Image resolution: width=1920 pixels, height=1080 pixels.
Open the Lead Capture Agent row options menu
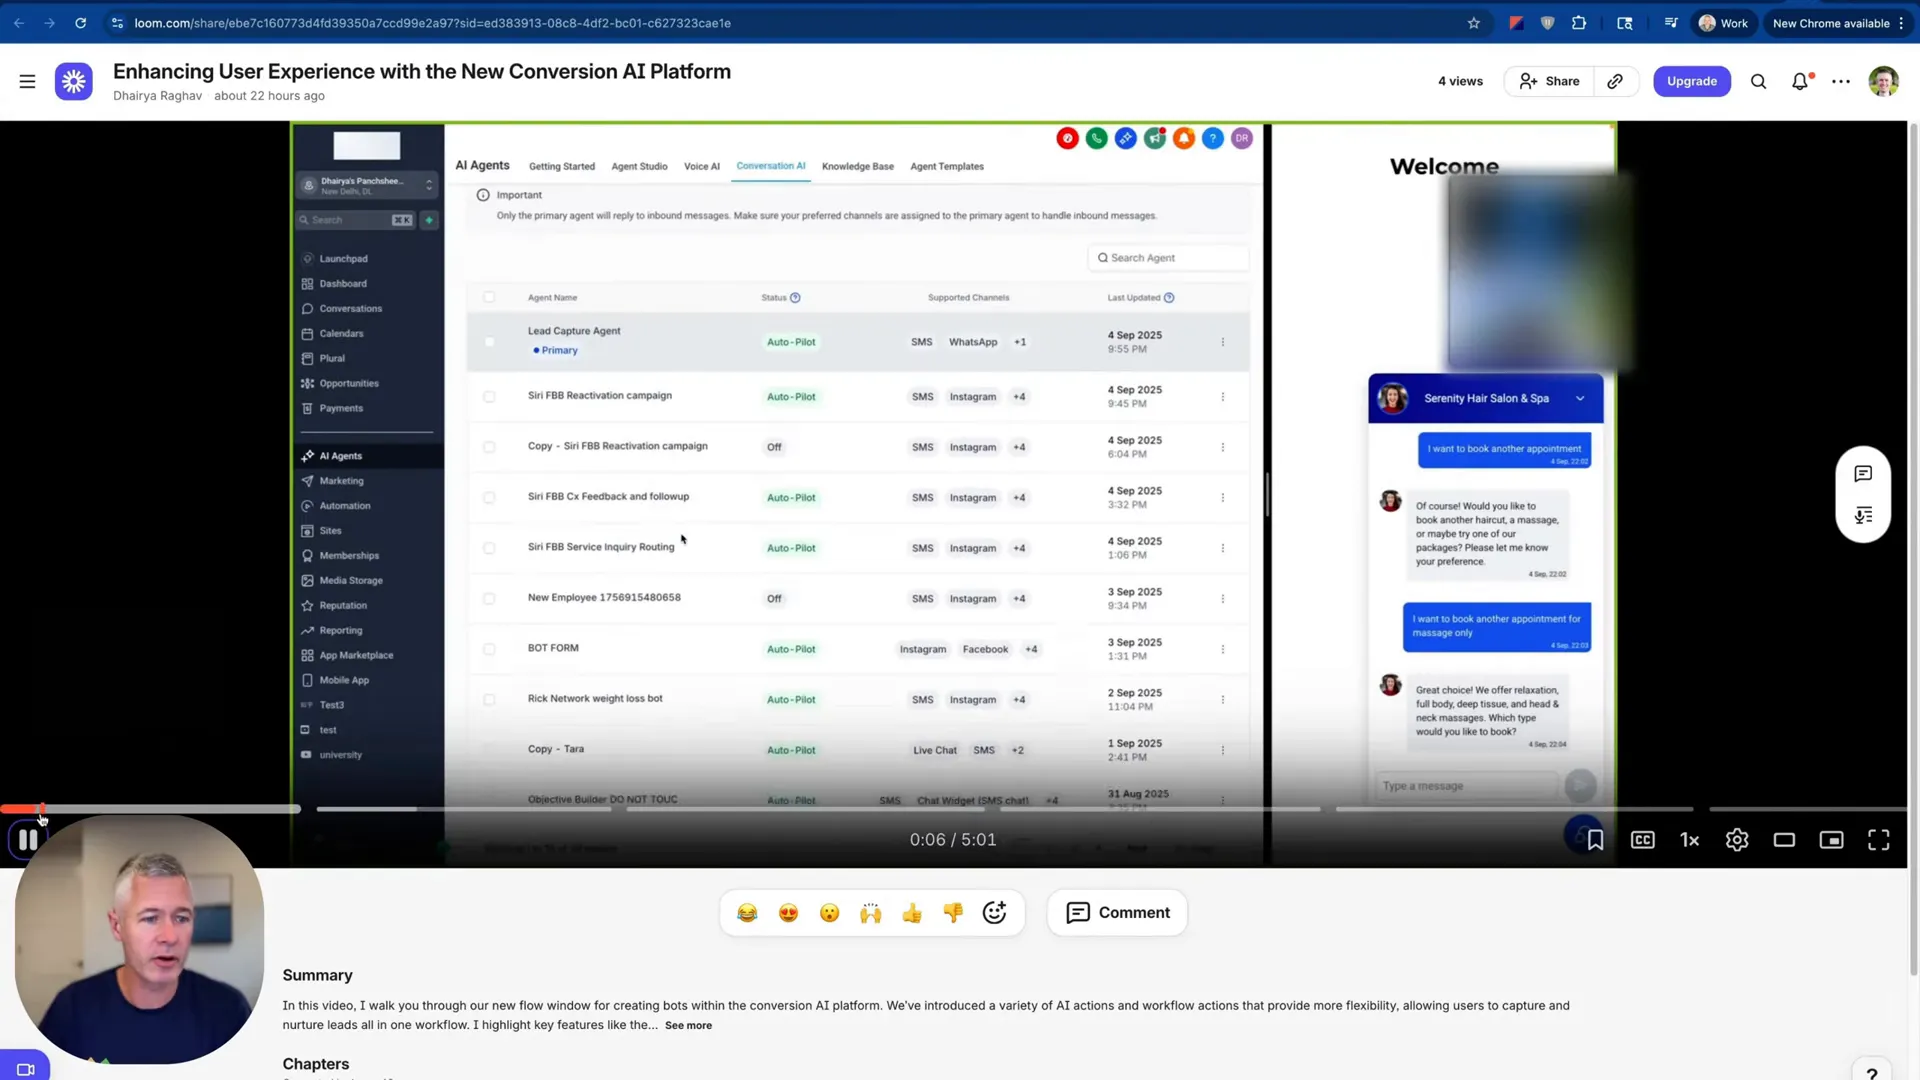point(1222,342)
